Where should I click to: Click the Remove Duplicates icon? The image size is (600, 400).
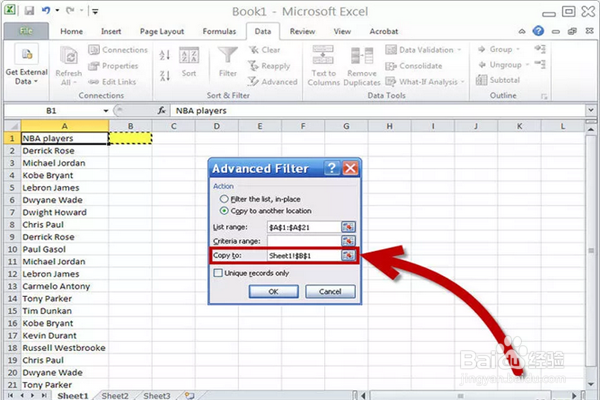[x=362, y=56]
